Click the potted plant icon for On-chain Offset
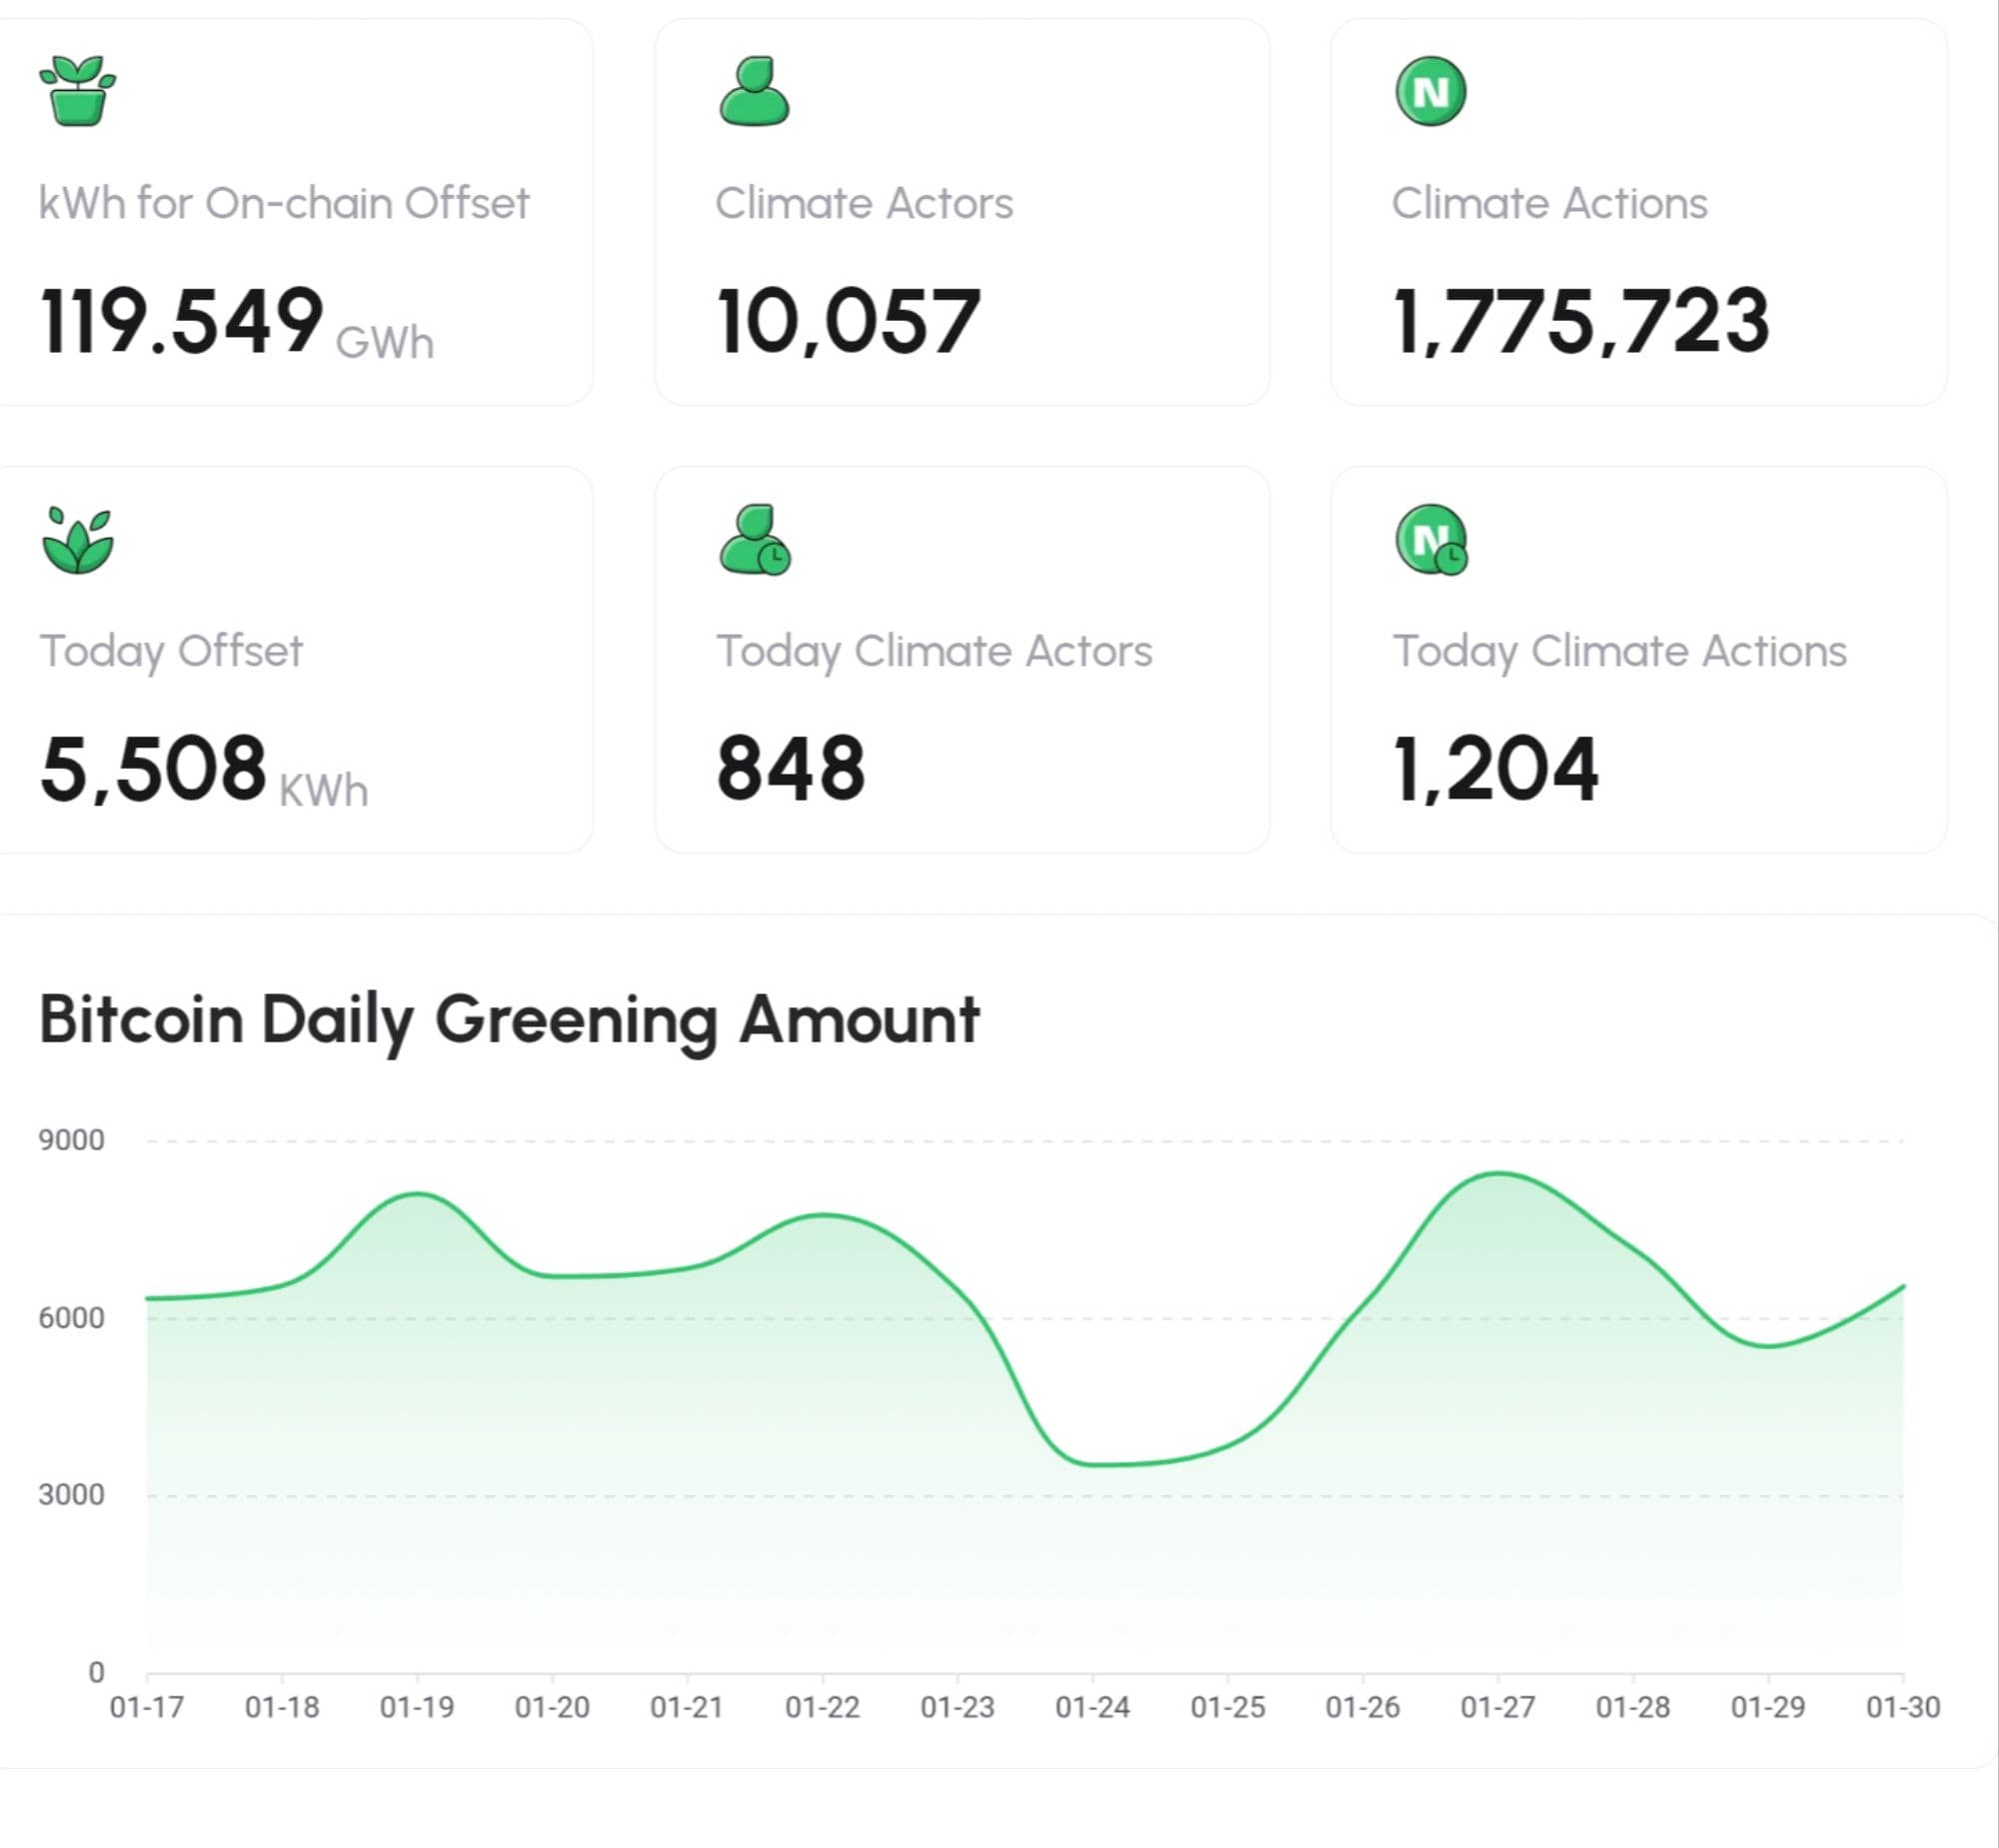Screen dimensions: 1999x1848 pos(77,91)
